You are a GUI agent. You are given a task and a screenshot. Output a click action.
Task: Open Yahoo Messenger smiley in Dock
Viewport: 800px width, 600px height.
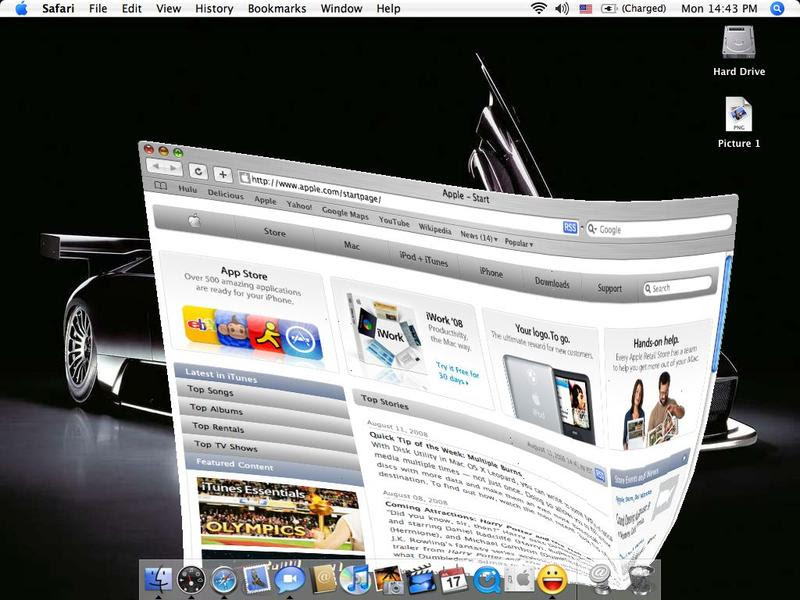[x=552, y=580]
